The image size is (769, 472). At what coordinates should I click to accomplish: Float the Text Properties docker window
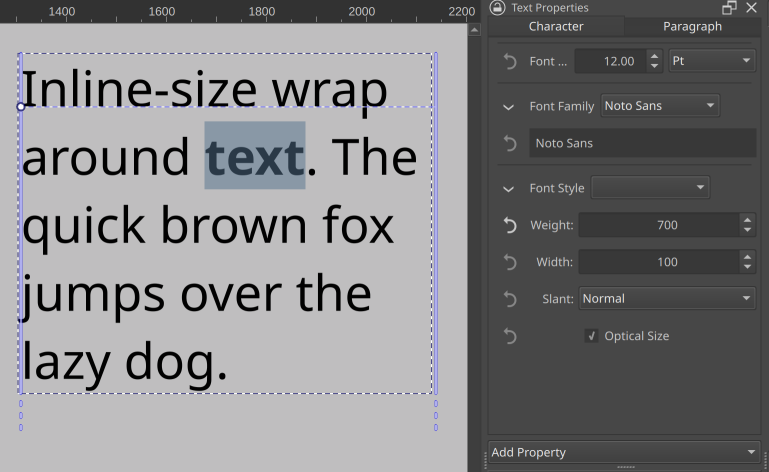point(729,7)
